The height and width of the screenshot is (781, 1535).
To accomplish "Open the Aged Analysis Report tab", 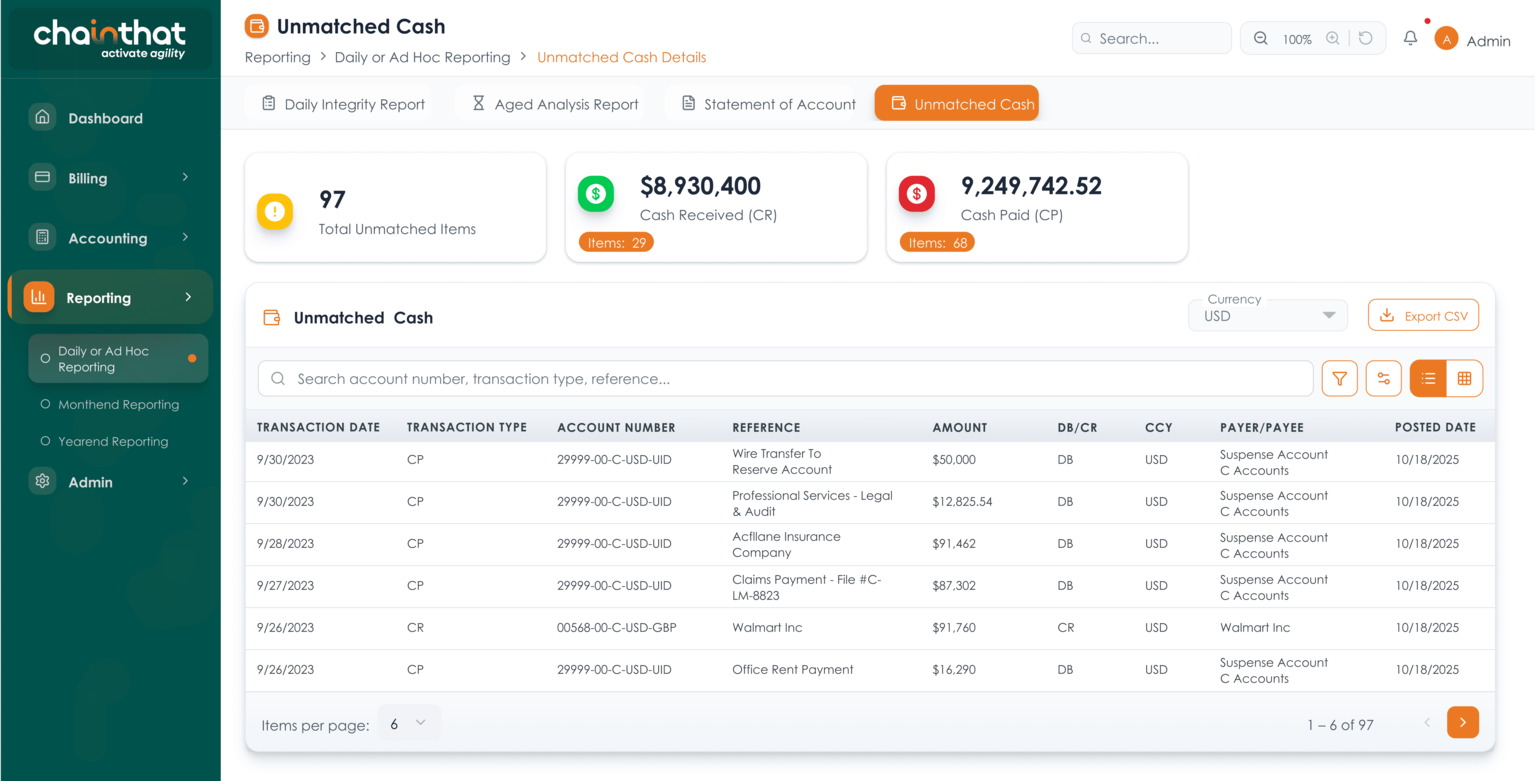I will (x=555, y=104).
